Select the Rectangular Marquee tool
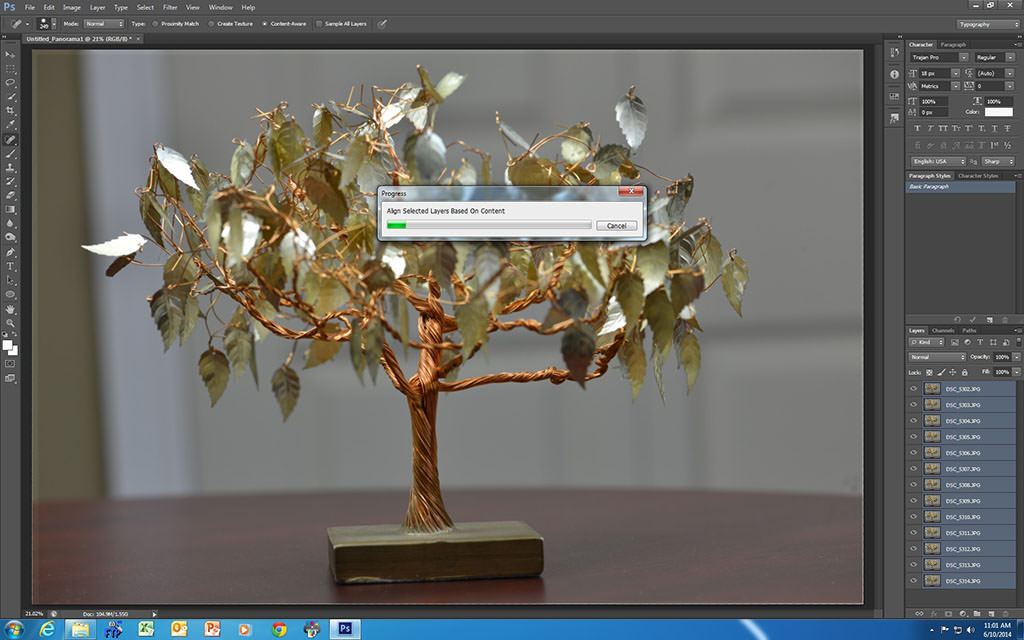1024x640 pixels. [10, 69]
